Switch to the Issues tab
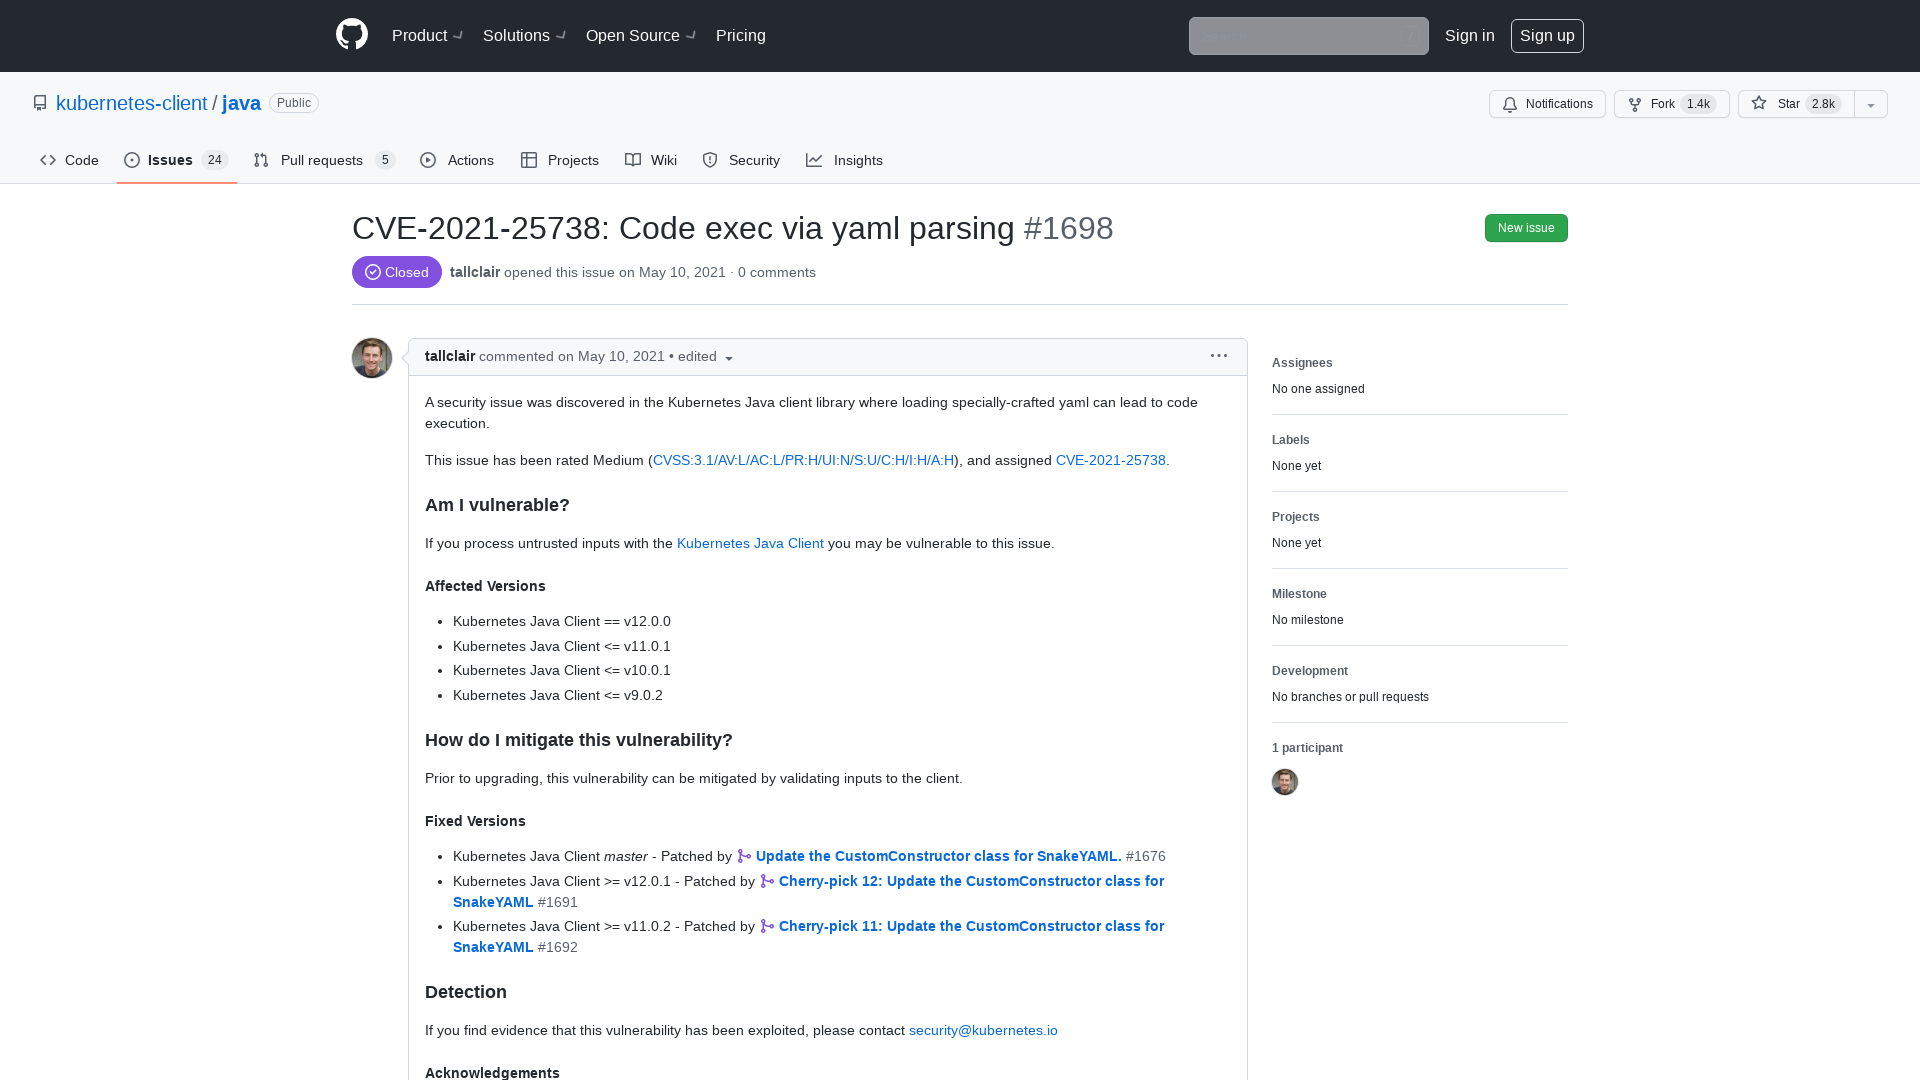 point(177,160)
